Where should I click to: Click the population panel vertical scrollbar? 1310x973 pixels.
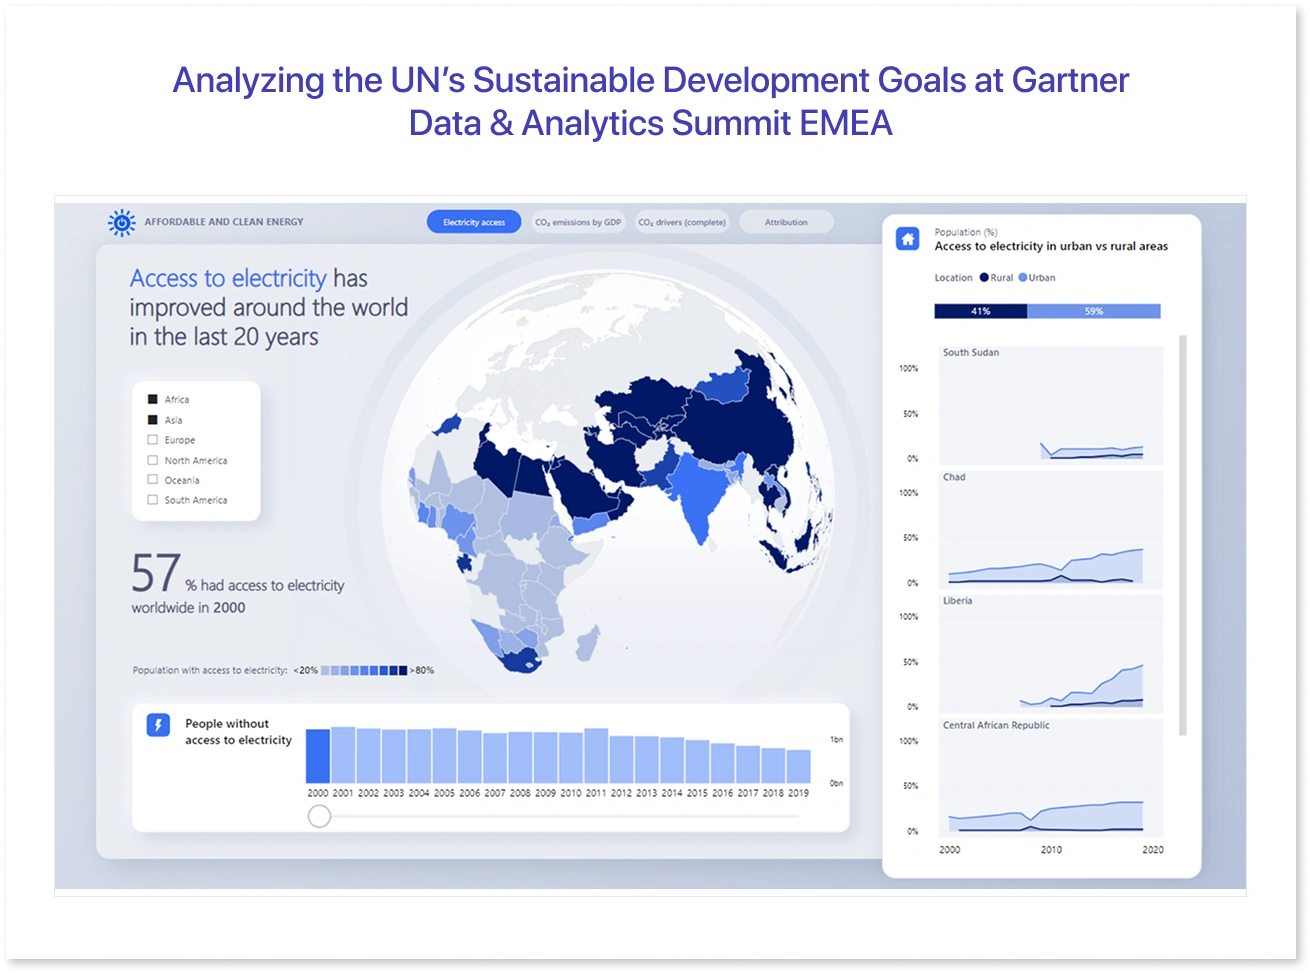(1183, 535)
